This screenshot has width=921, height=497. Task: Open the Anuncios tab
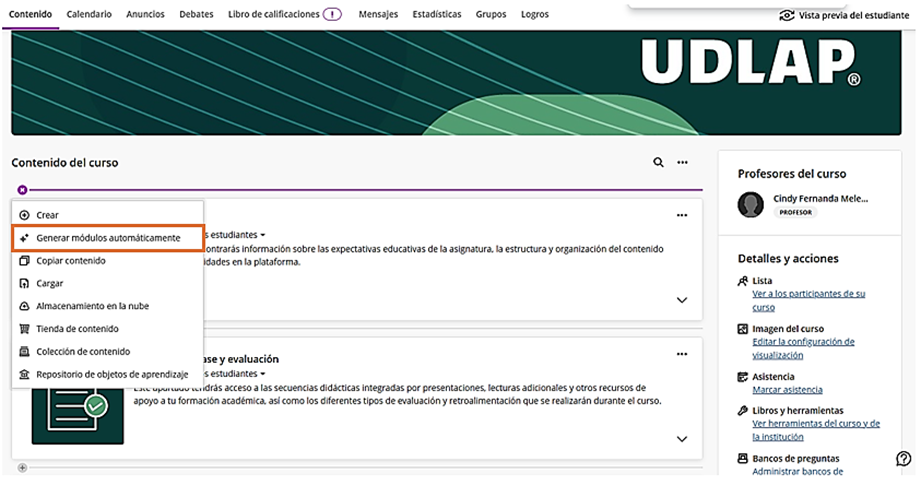pyautogui.click(x=146, y=14)
